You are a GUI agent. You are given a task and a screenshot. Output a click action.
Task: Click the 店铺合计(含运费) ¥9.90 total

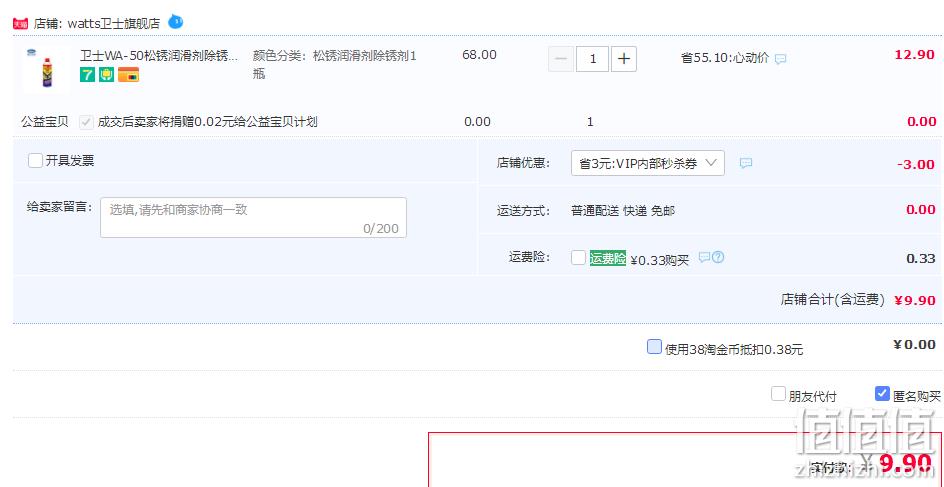pyautogui.click(x=858, y=300)
